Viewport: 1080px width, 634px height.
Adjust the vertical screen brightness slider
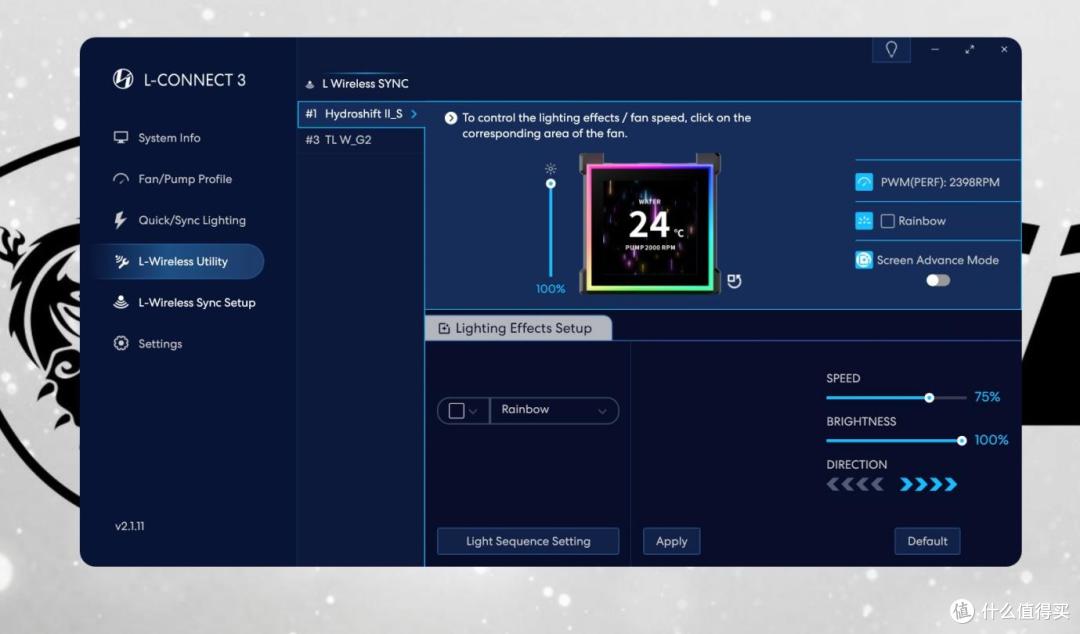pos(550,229)
